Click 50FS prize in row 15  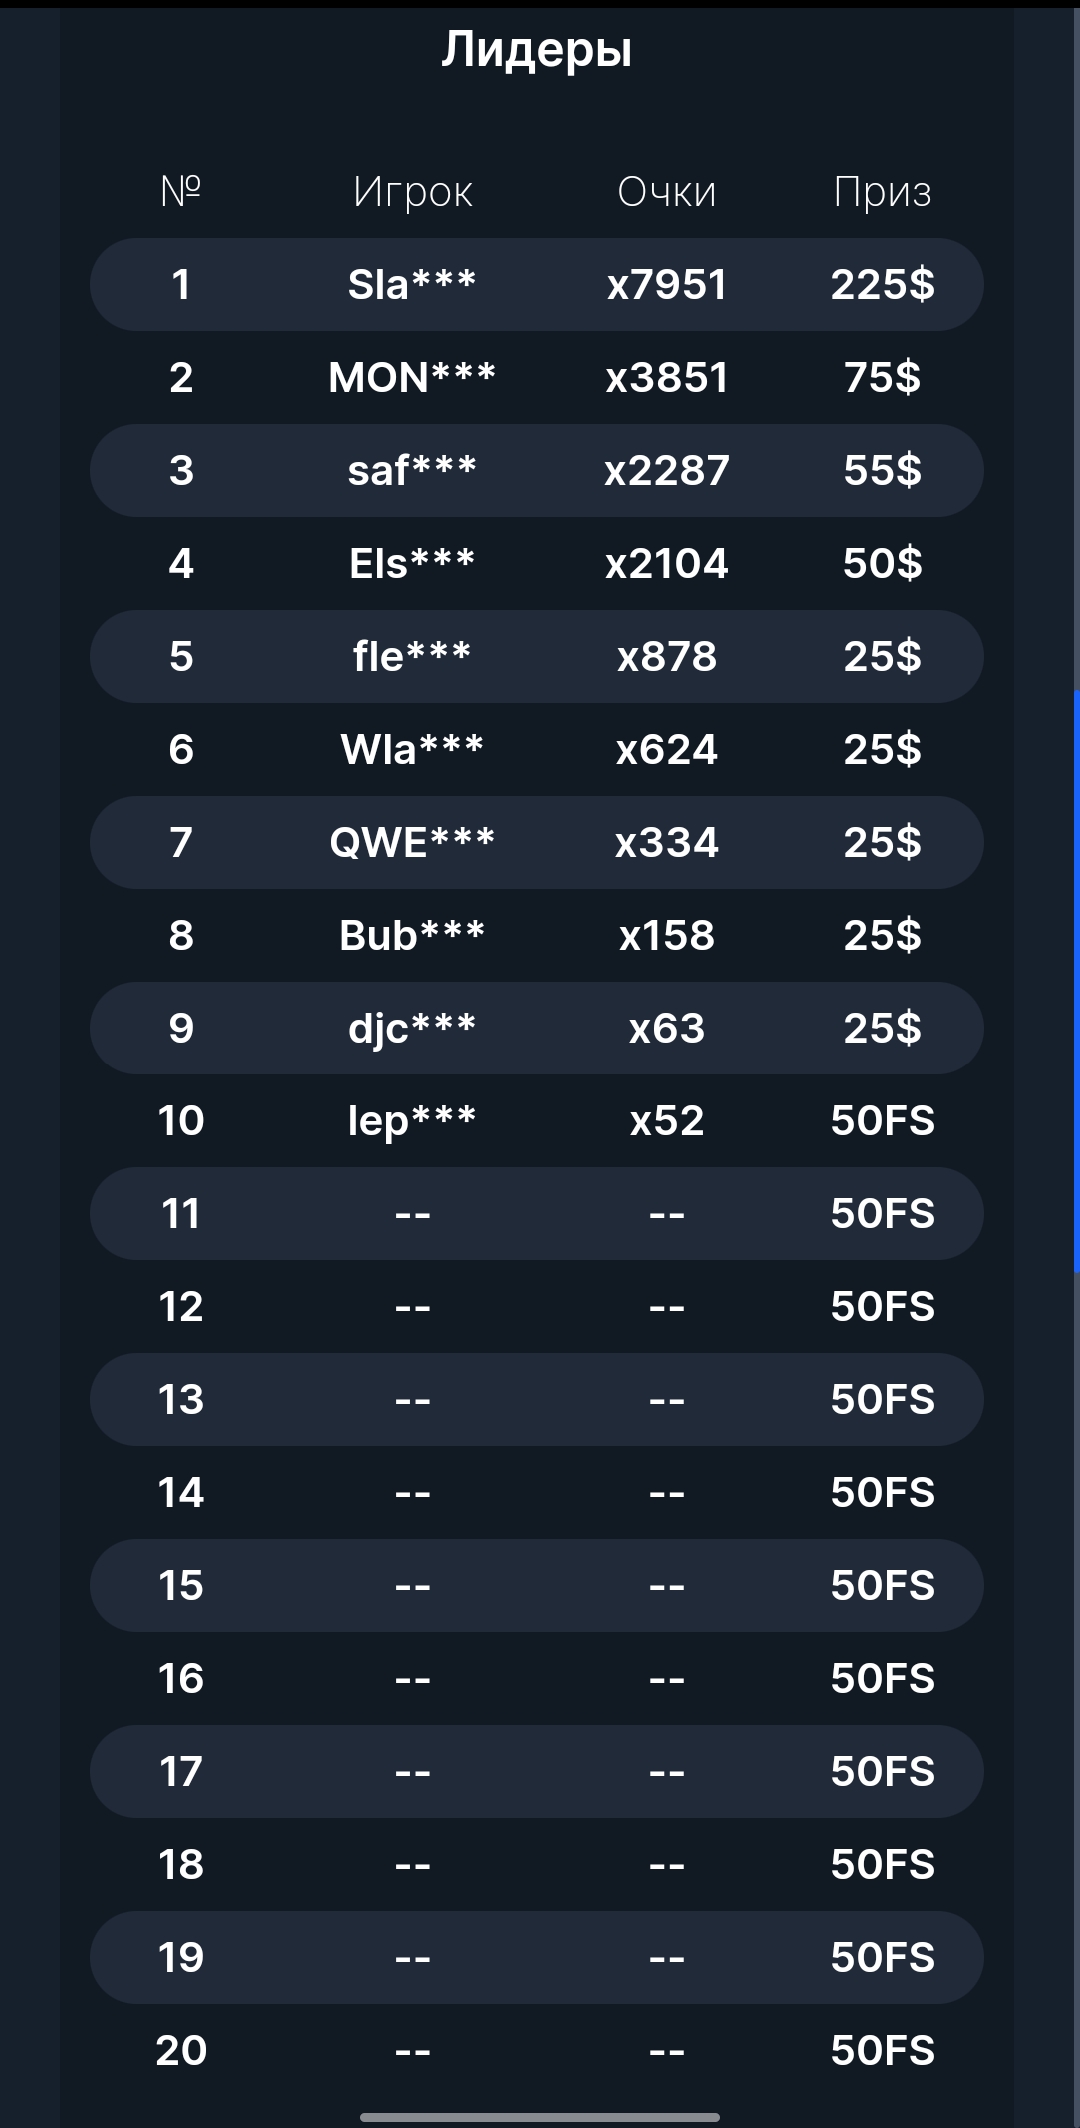(x=882, y=1586)
